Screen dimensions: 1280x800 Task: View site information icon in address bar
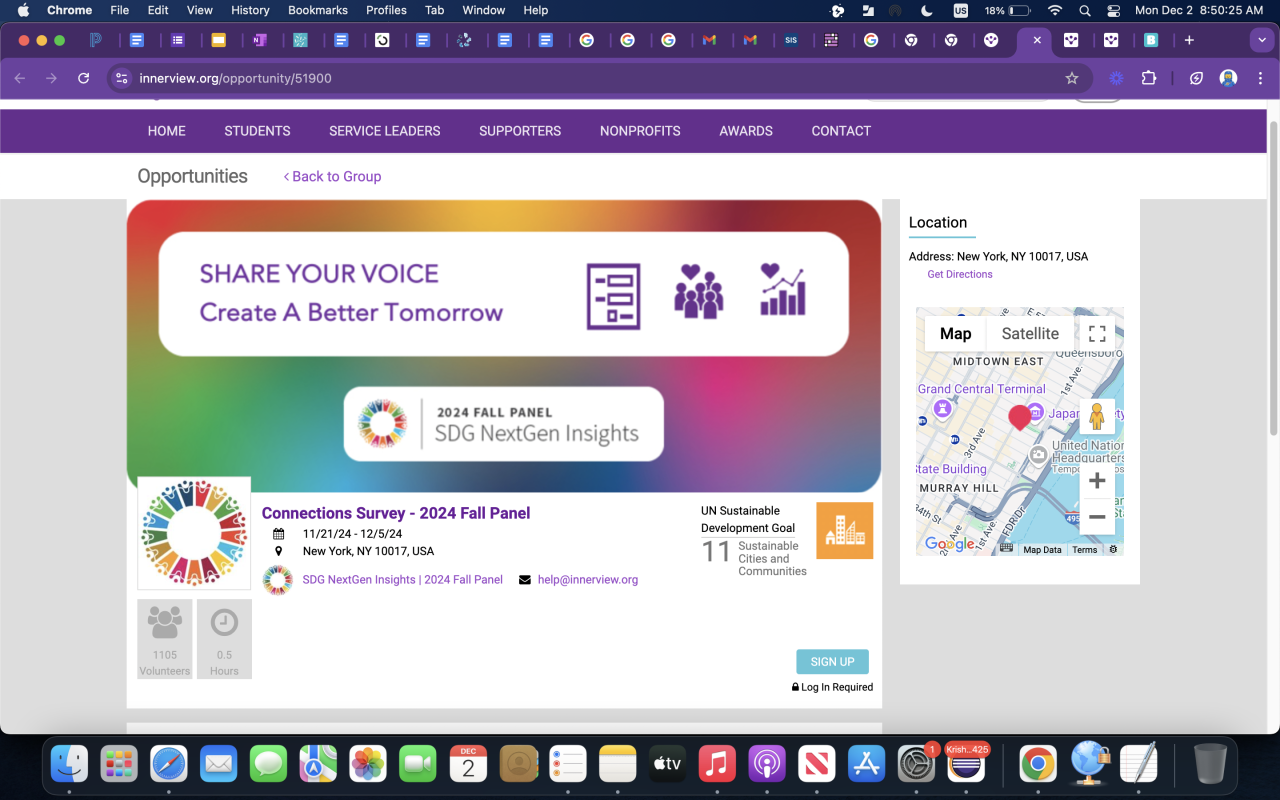pyautogui.click(x=122, y=78)
